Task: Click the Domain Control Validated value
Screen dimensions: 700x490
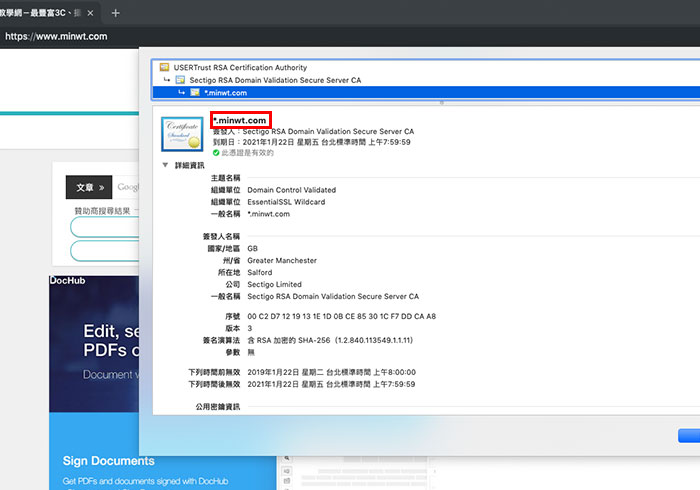Action: tap(292, 190)
